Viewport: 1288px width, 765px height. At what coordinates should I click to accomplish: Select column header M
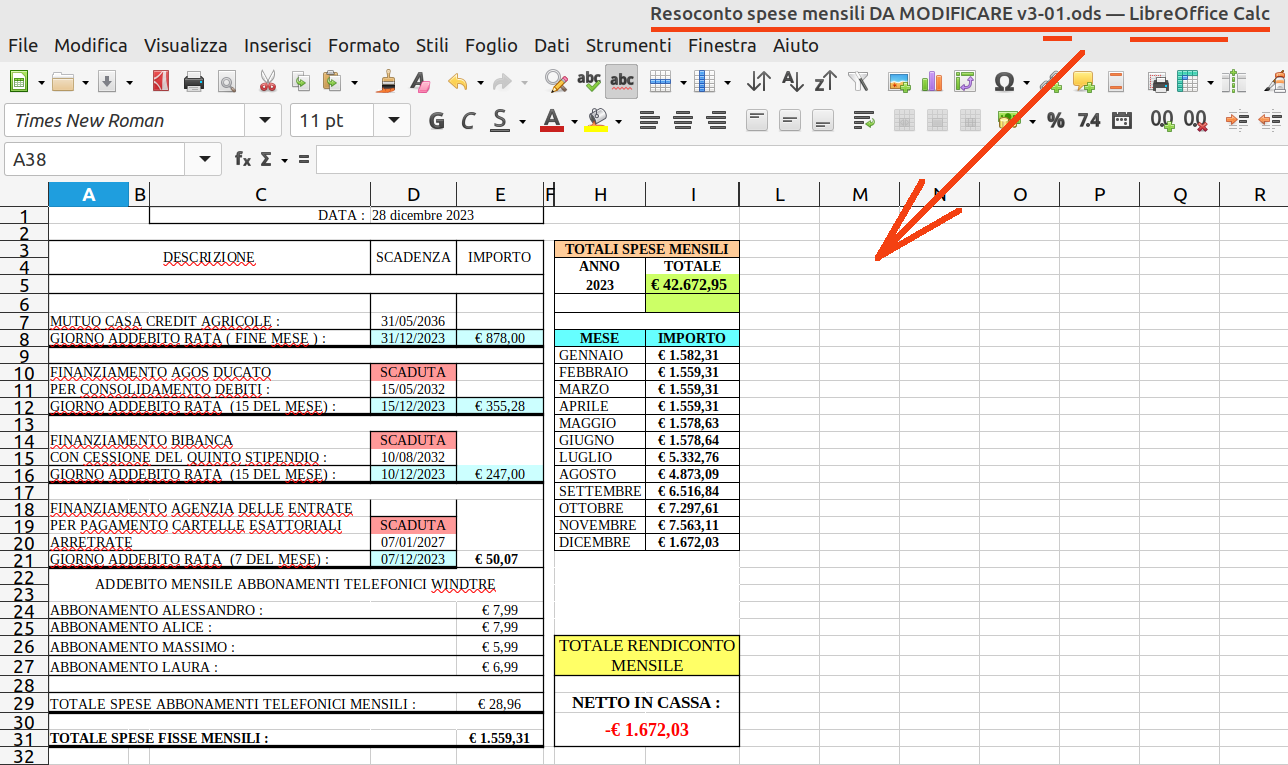[x=859, y=195]
